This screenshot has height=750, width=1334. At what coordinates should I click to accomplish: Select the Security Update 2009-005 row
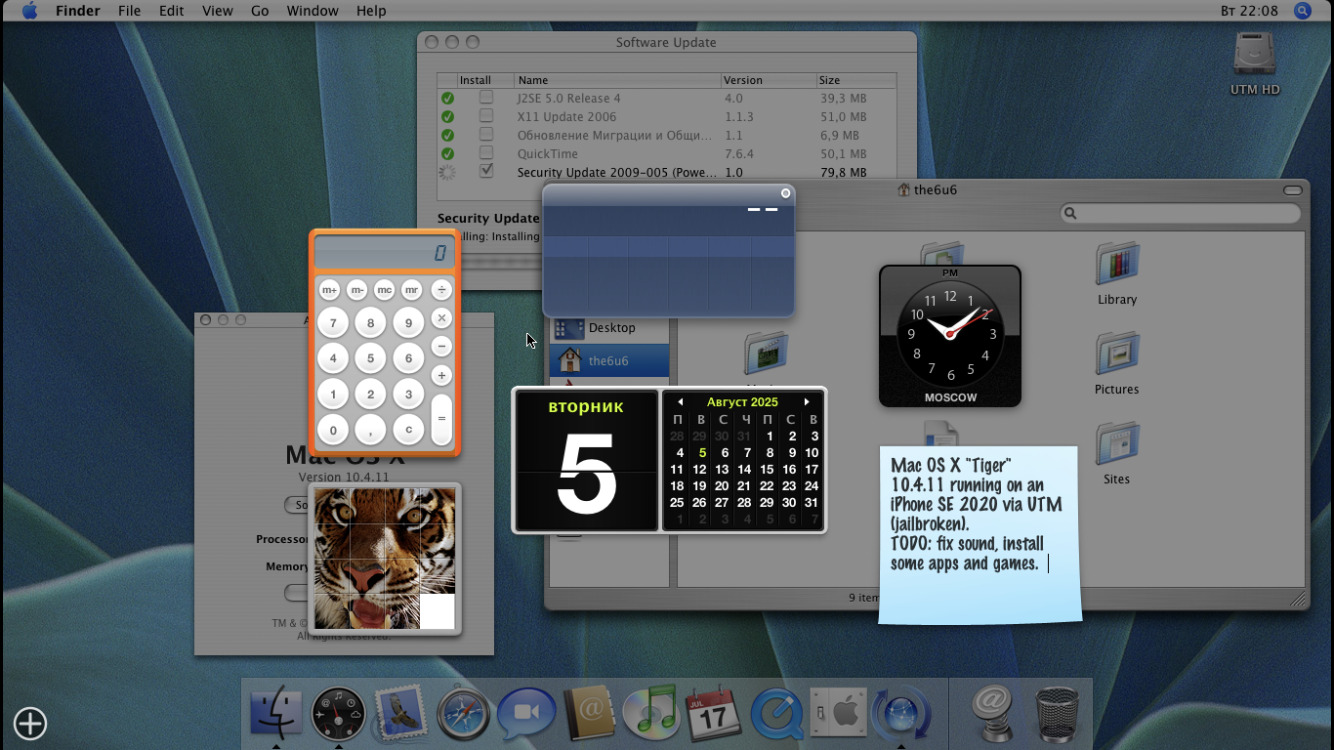tap(666, 172)
